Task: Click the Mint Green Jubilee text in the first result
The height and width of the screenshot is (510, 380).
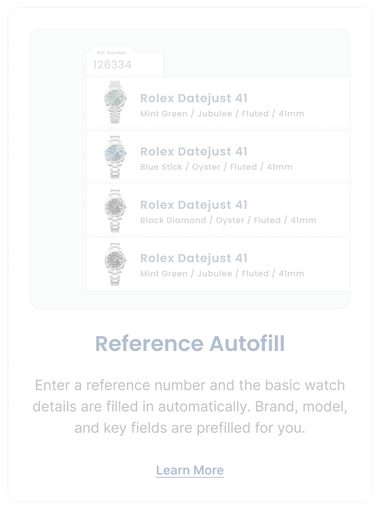Action: coord(222,113)
